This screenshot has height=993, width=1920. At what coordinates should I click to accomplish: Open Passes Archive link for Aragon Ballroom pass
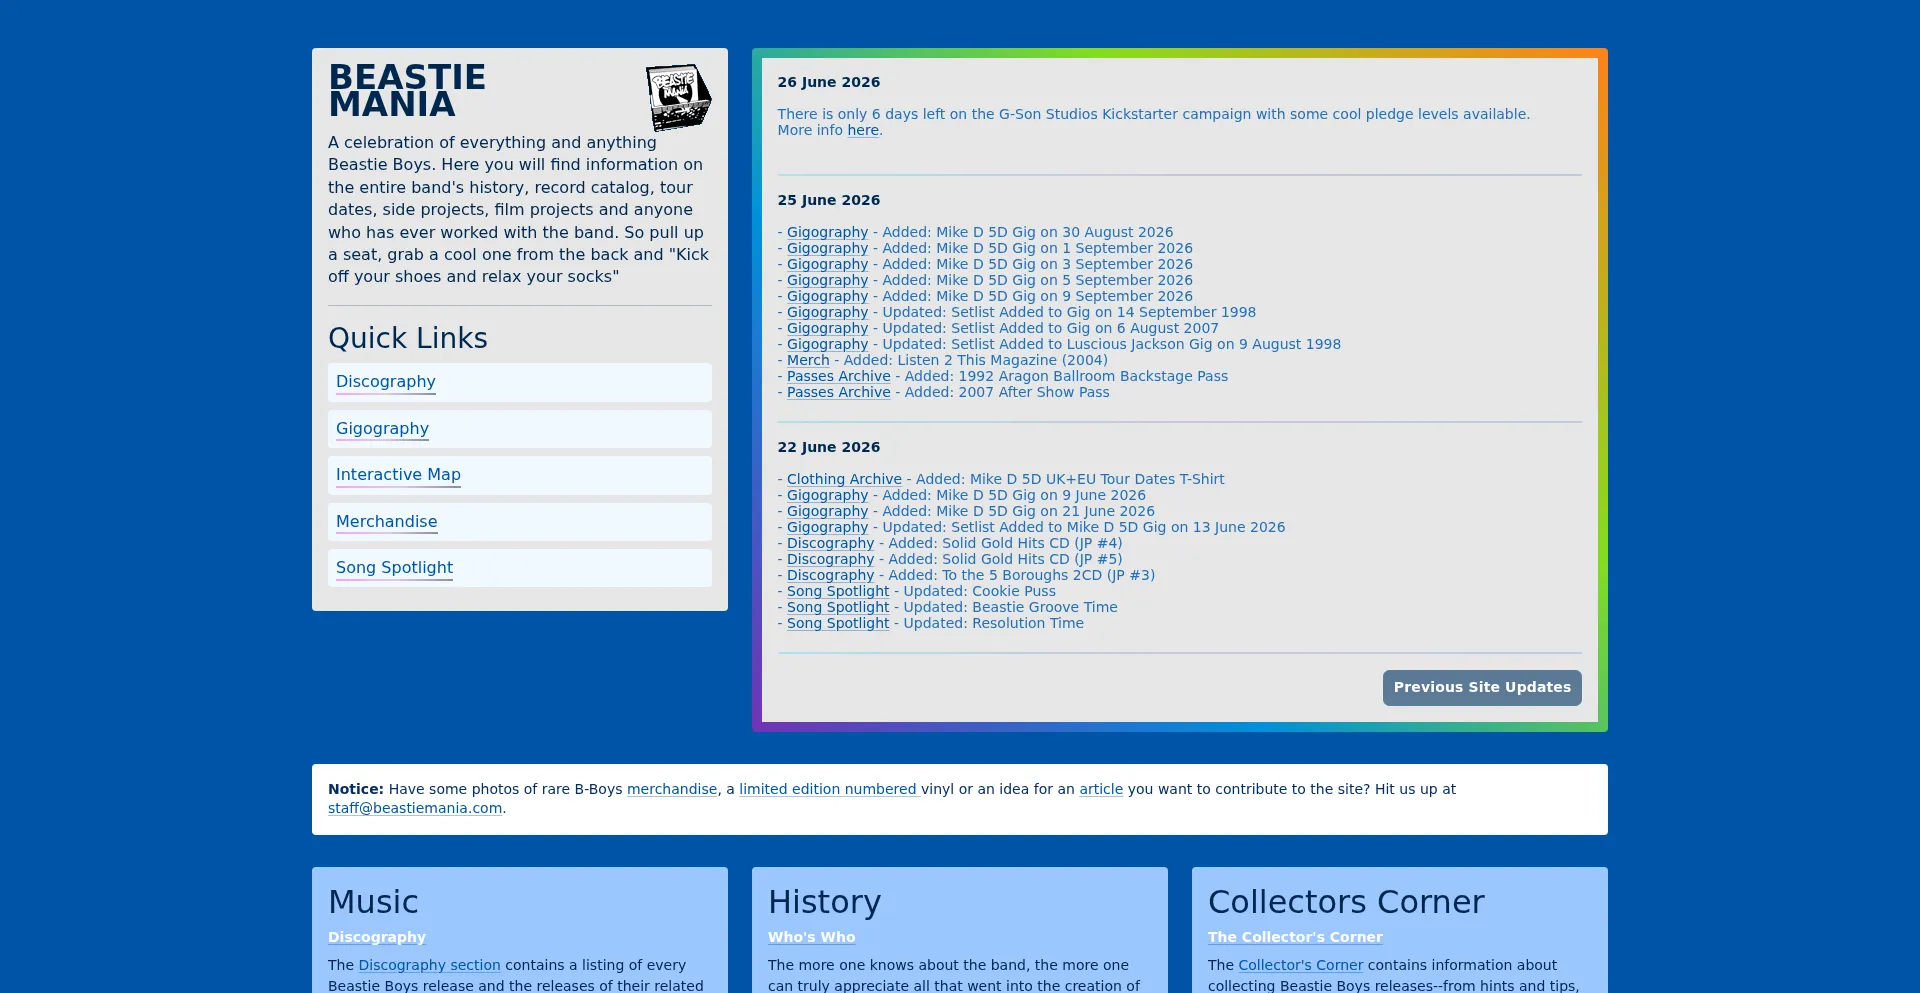pyautogui.click(x=838, y=377)
